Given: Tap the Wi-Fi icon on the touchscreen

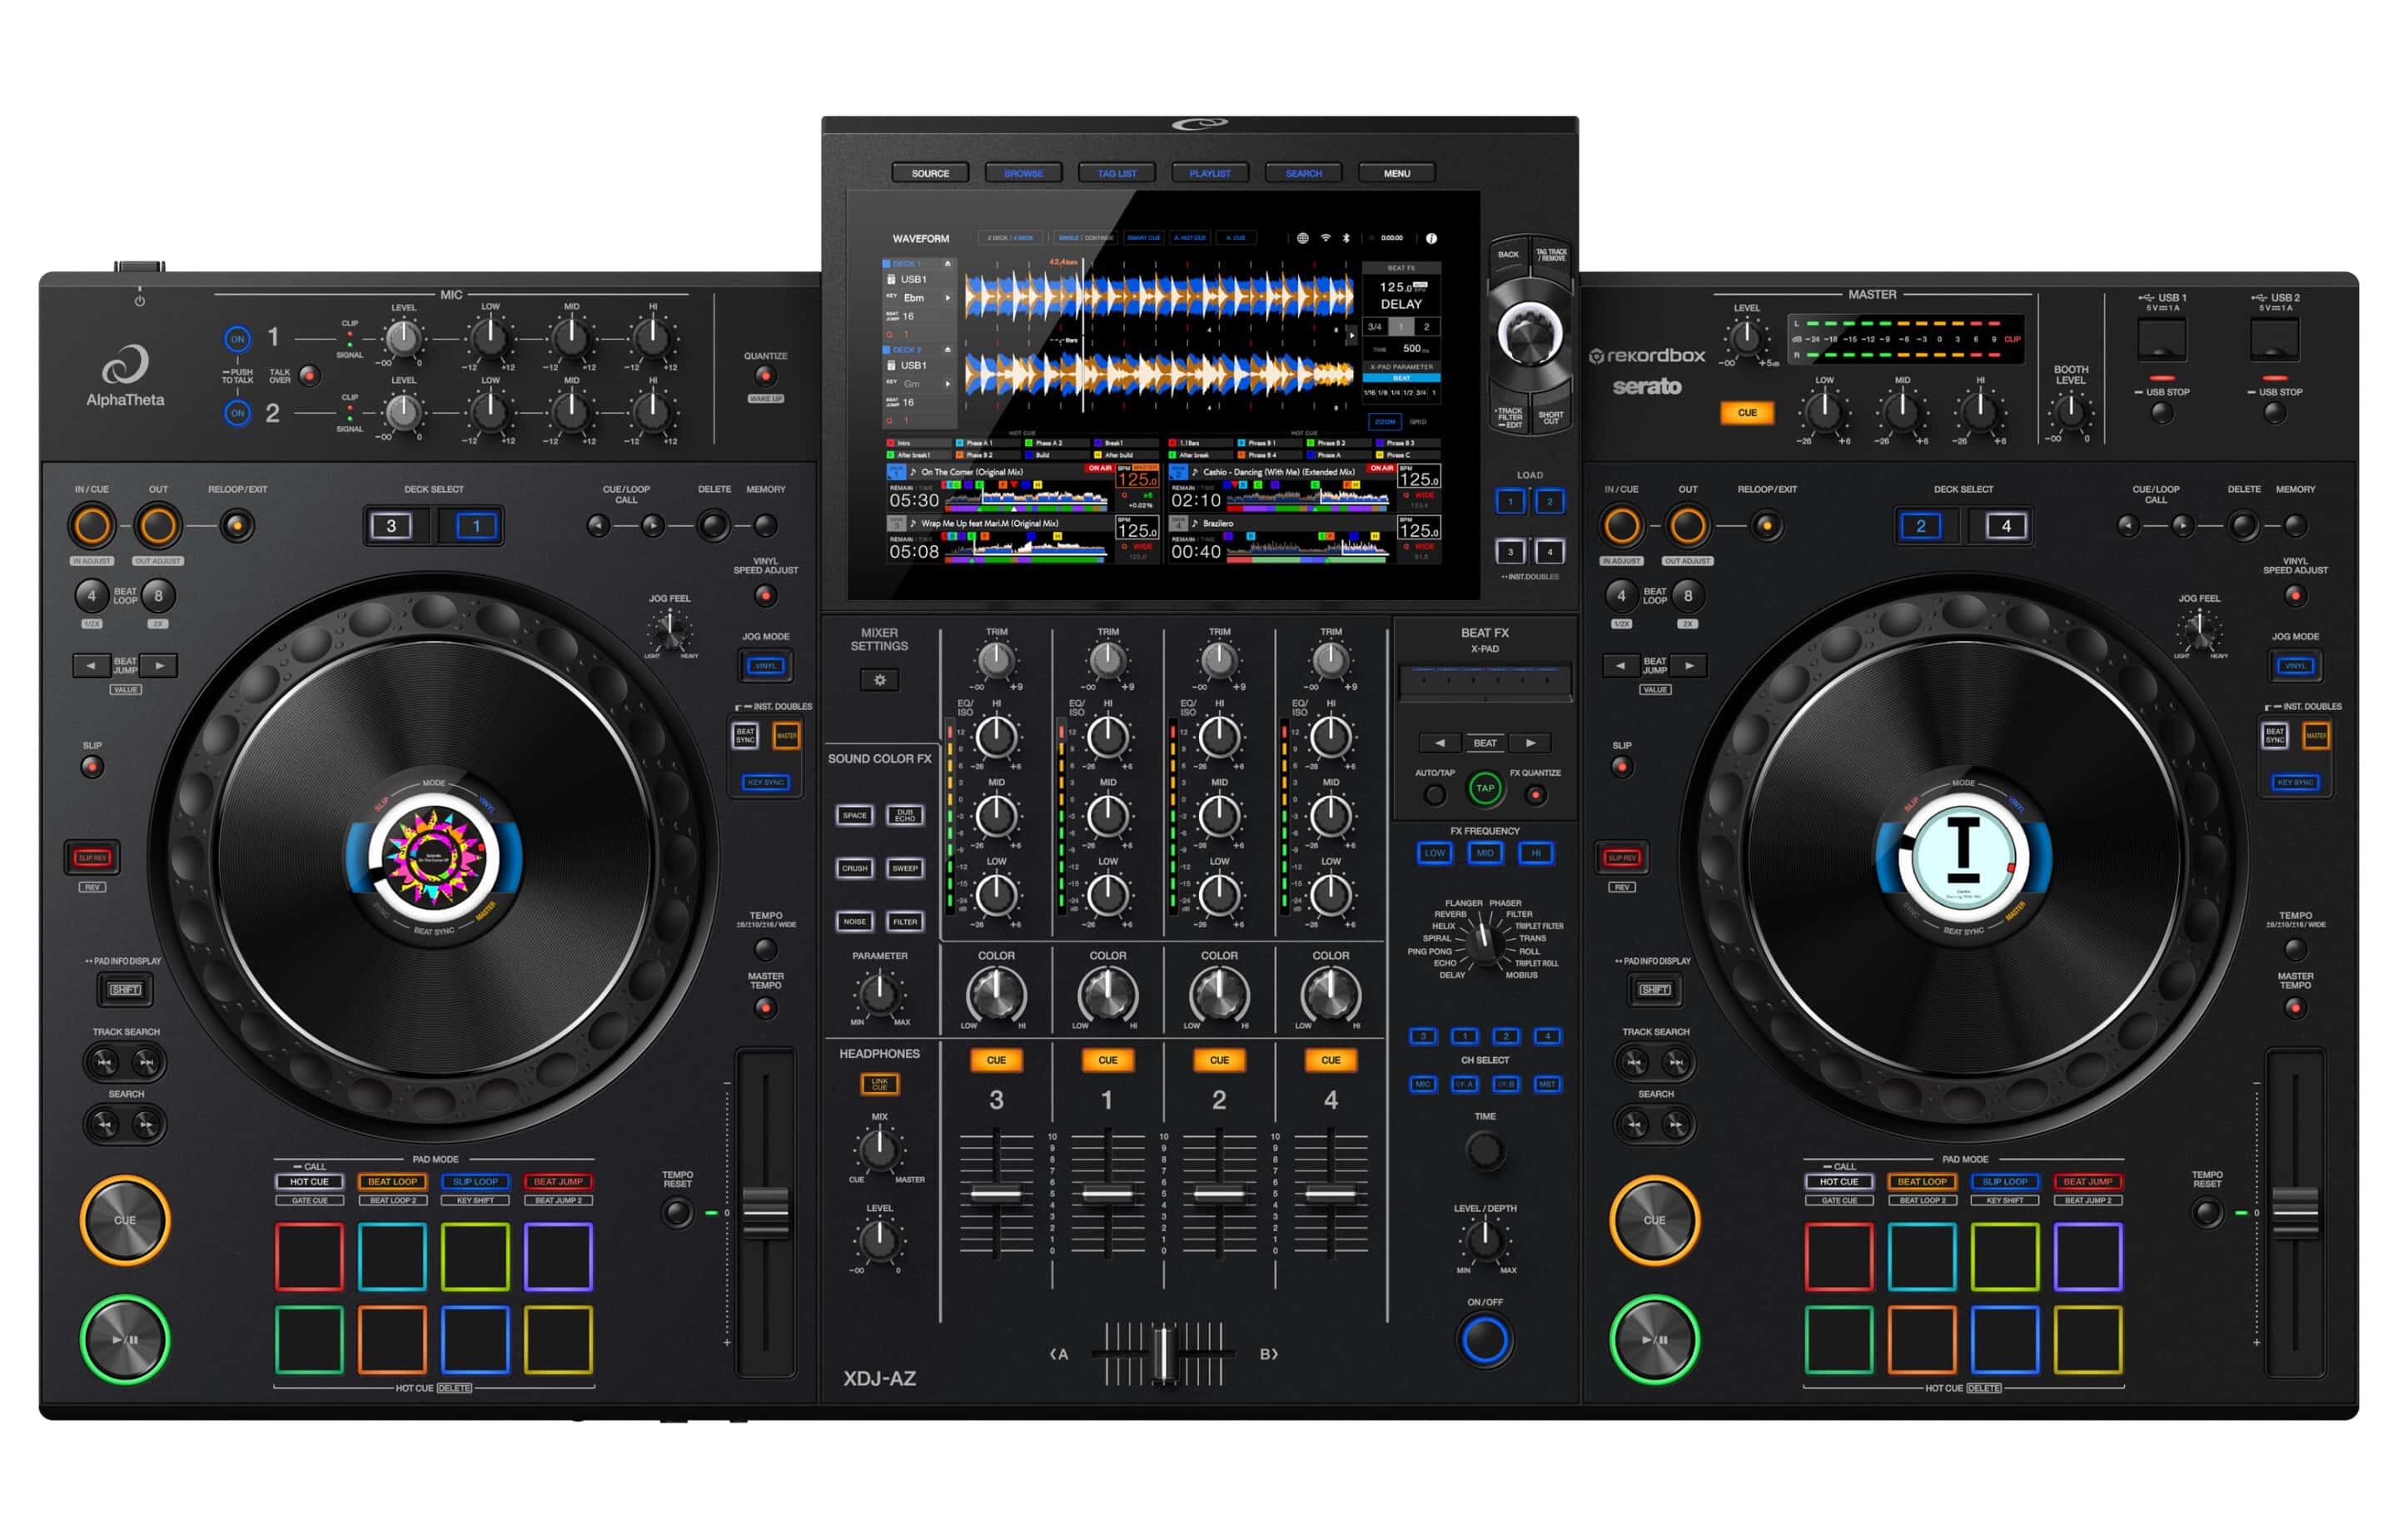Looking at the screenshot, I should coord(1325,238).
